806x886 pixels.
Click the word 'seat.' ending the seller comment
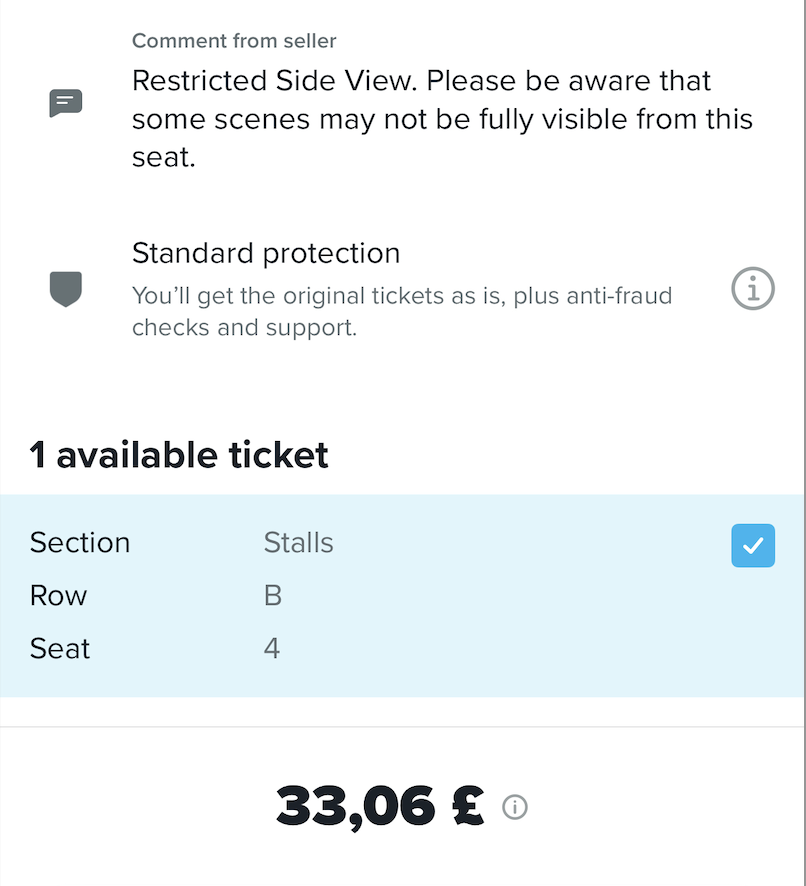(163, 157)
